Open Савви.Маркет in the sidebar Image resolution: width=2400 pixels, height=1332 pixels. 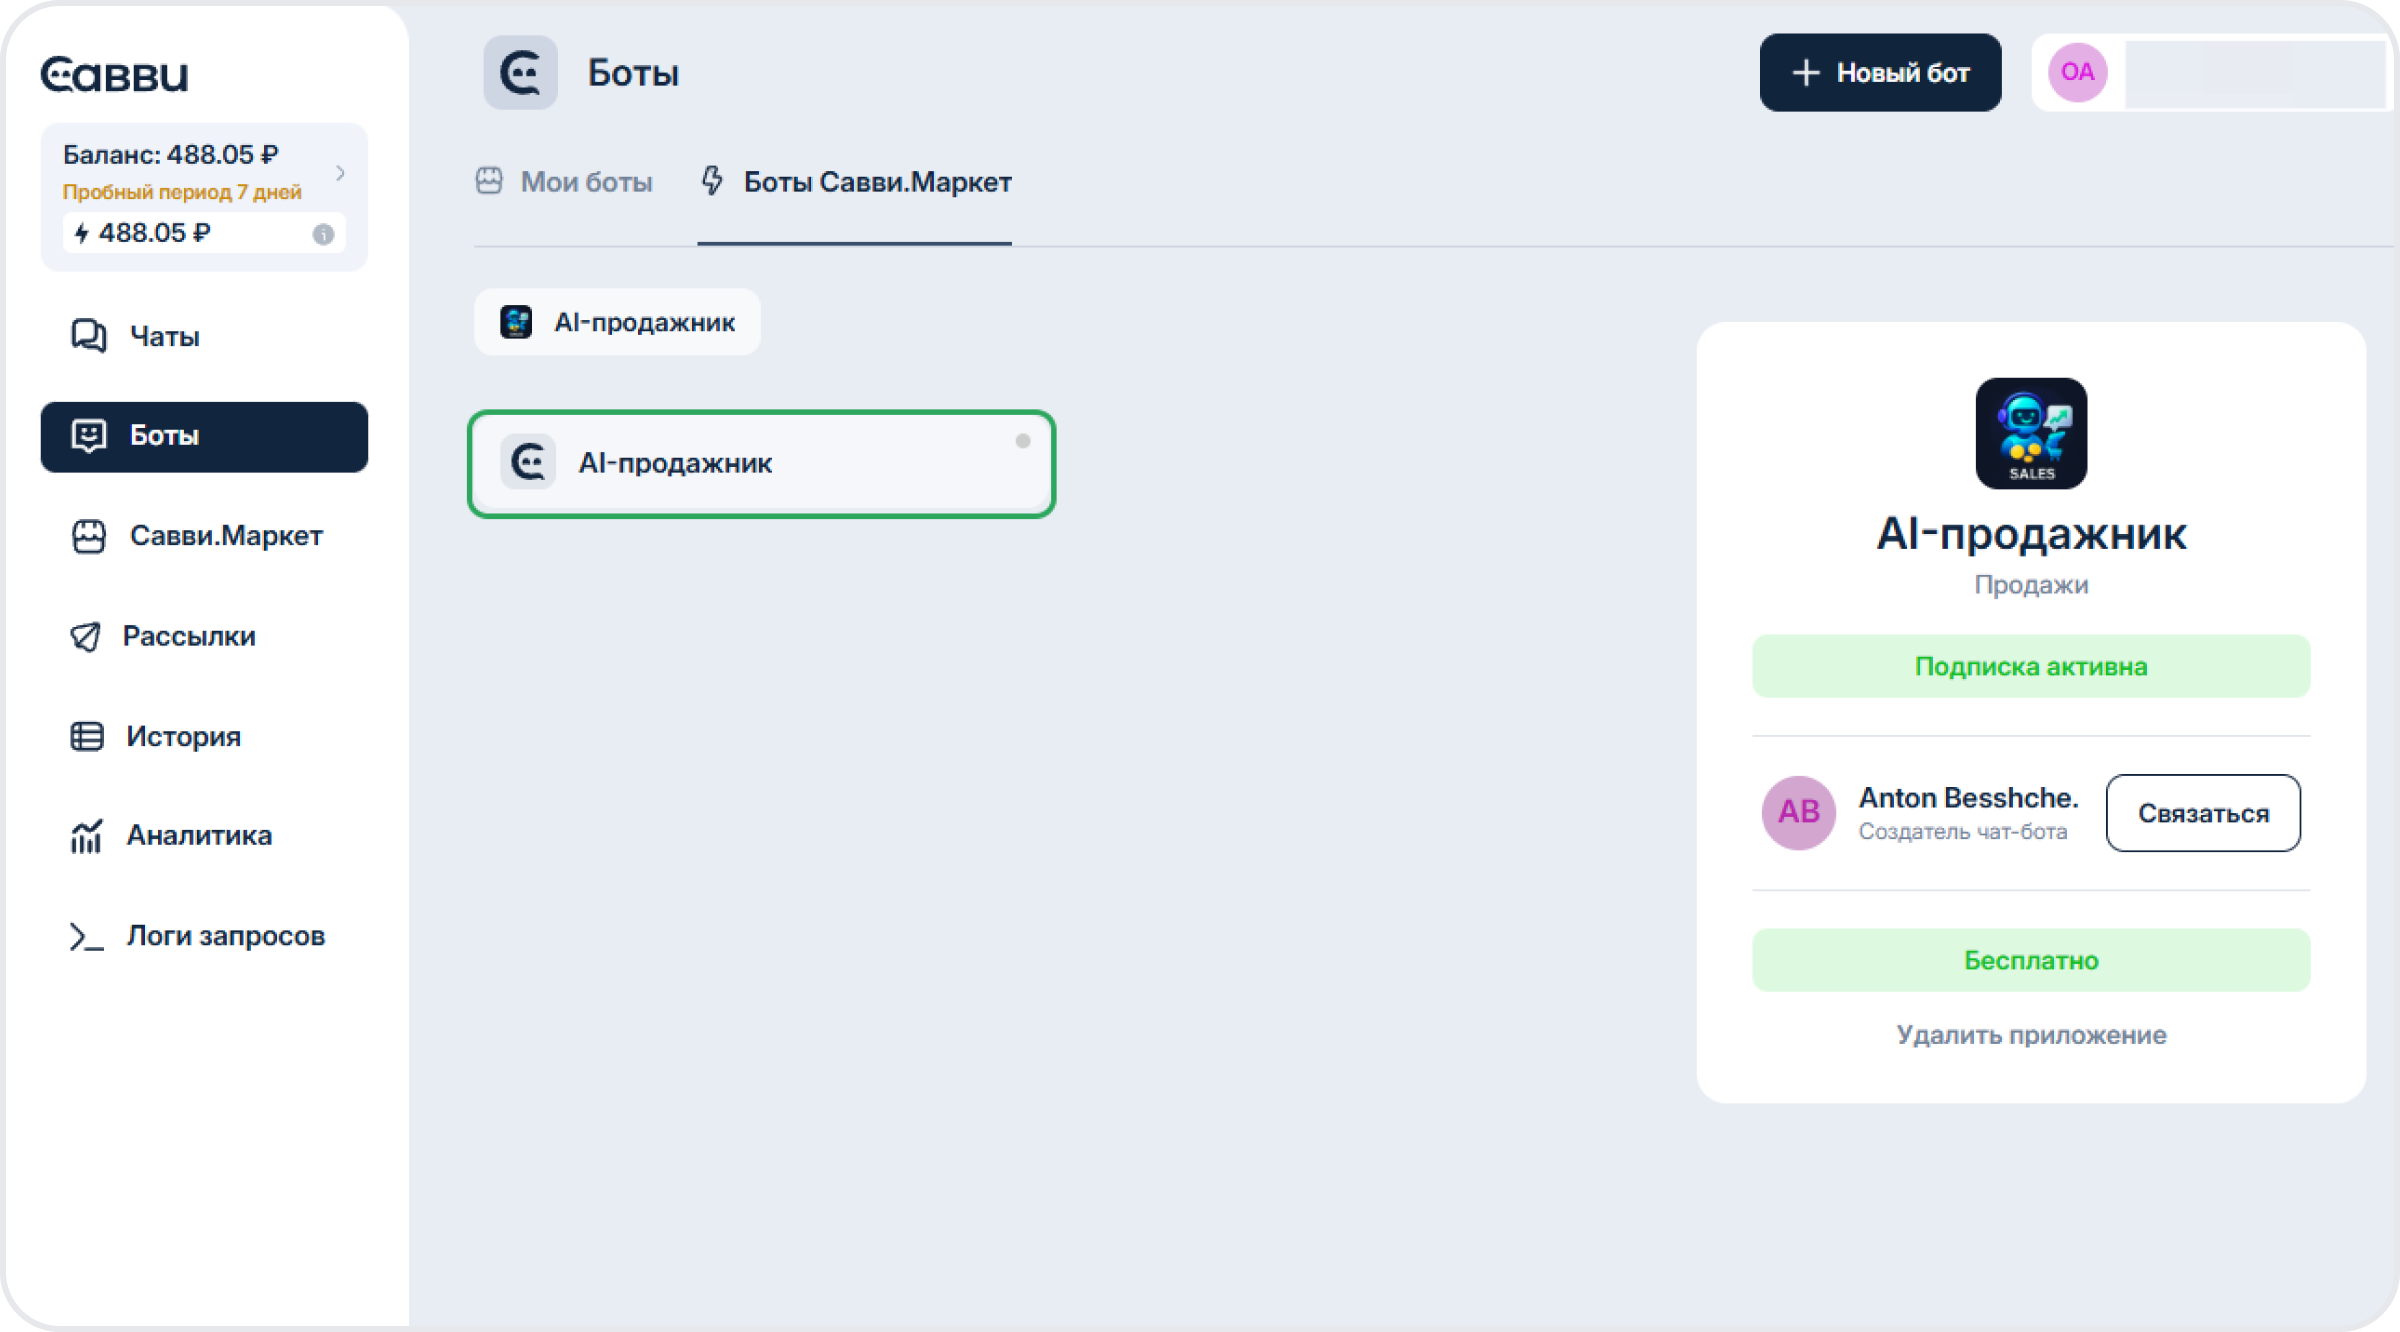coord(225,536)
